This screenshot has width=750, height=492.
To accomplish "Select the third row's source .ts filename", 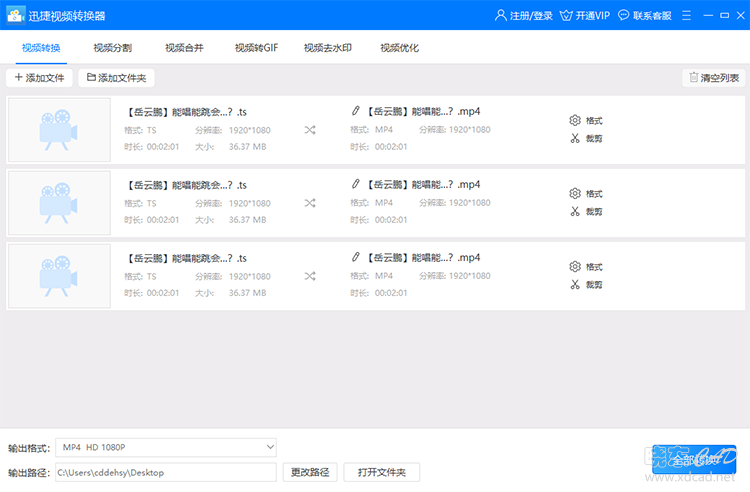I will (186, 259).
